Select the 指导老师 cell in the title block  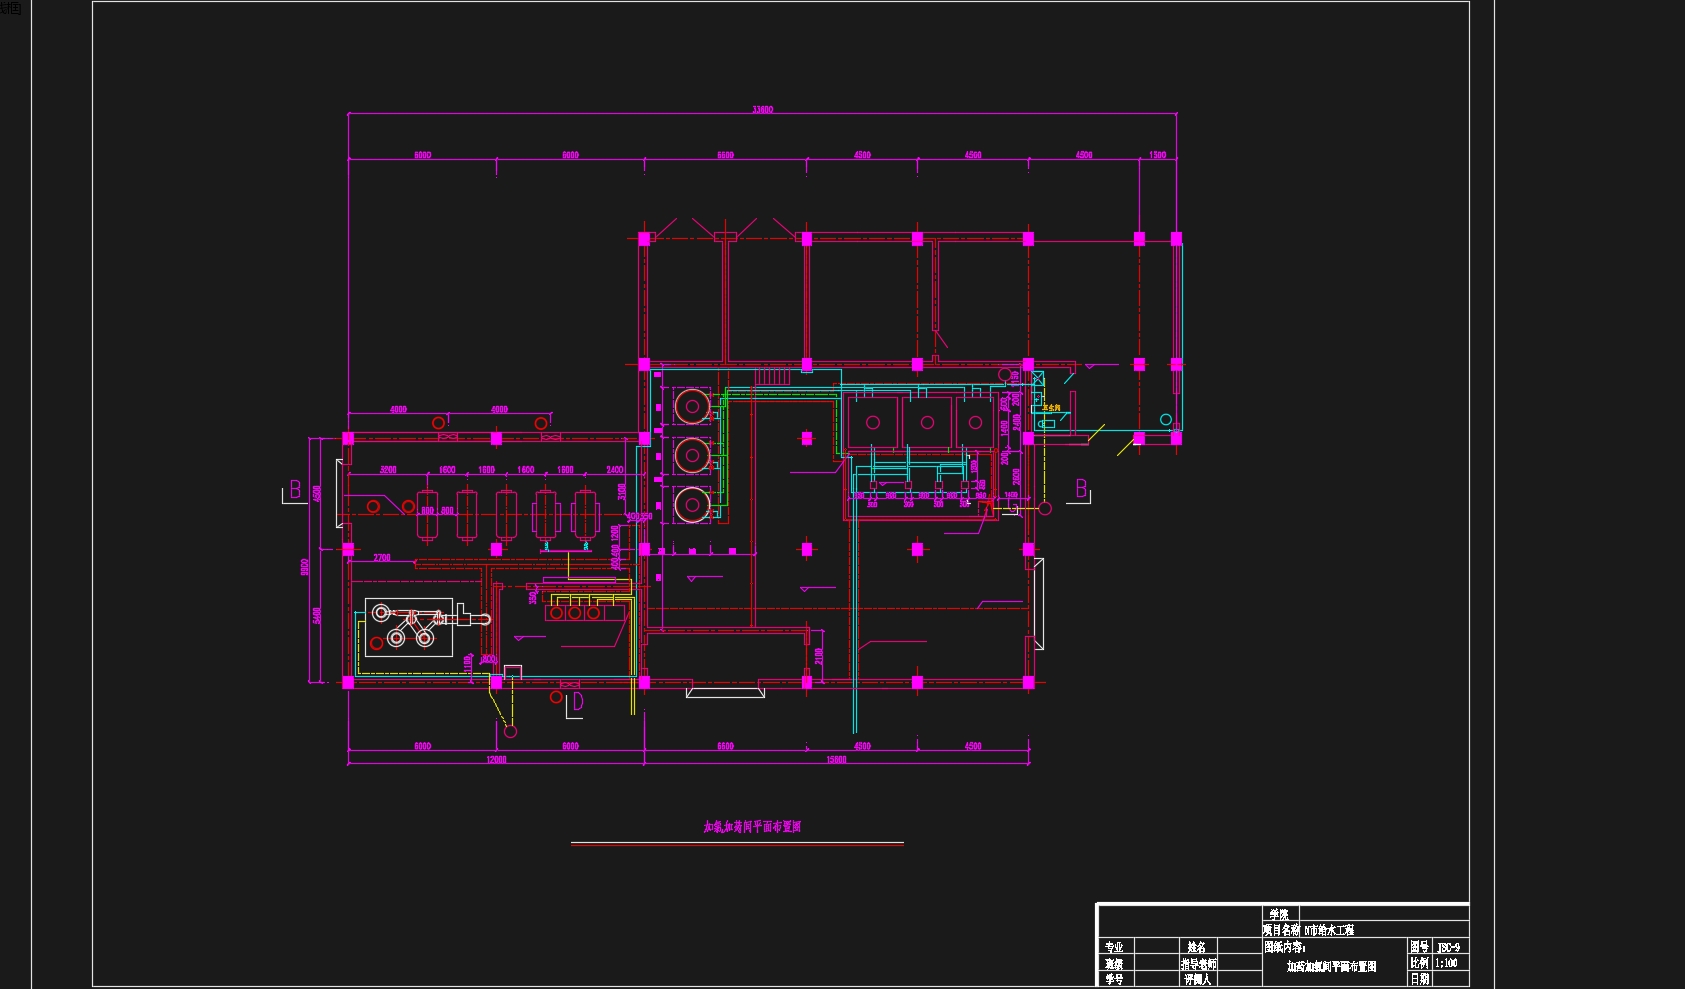click(x=1198, y=963)
